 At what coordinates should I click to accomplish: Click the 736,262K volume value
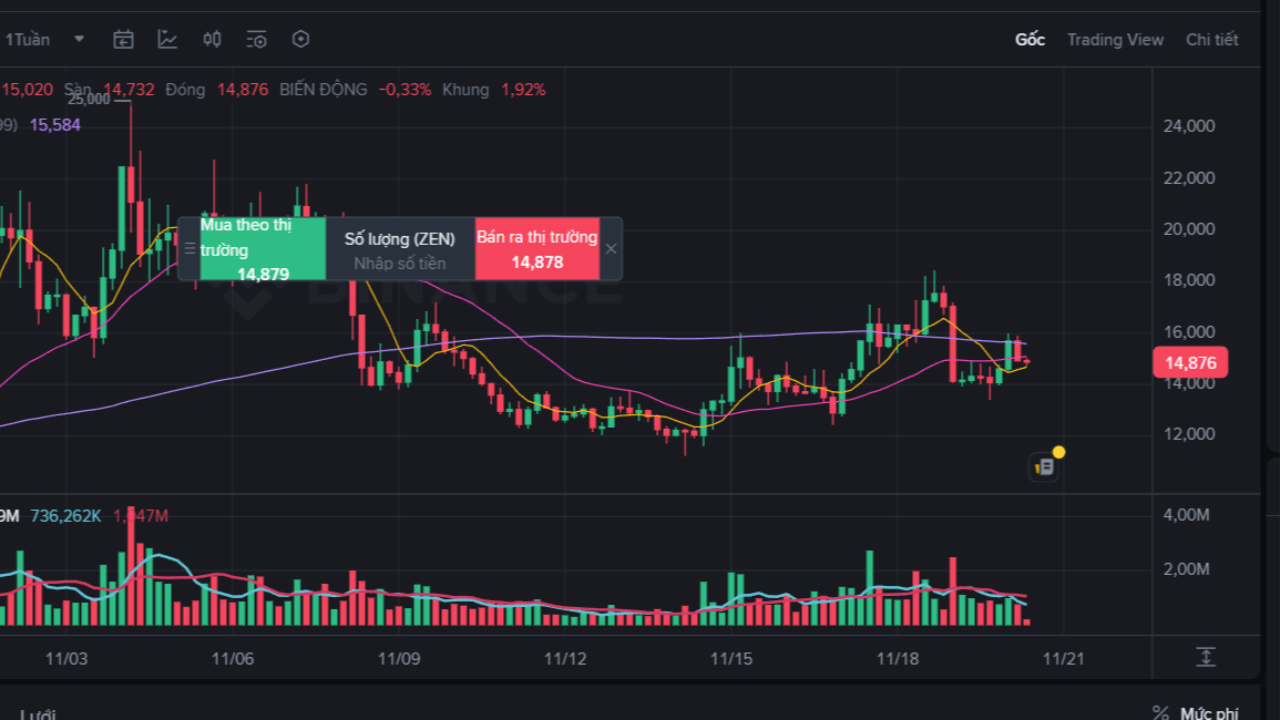[x=66, y=516]
